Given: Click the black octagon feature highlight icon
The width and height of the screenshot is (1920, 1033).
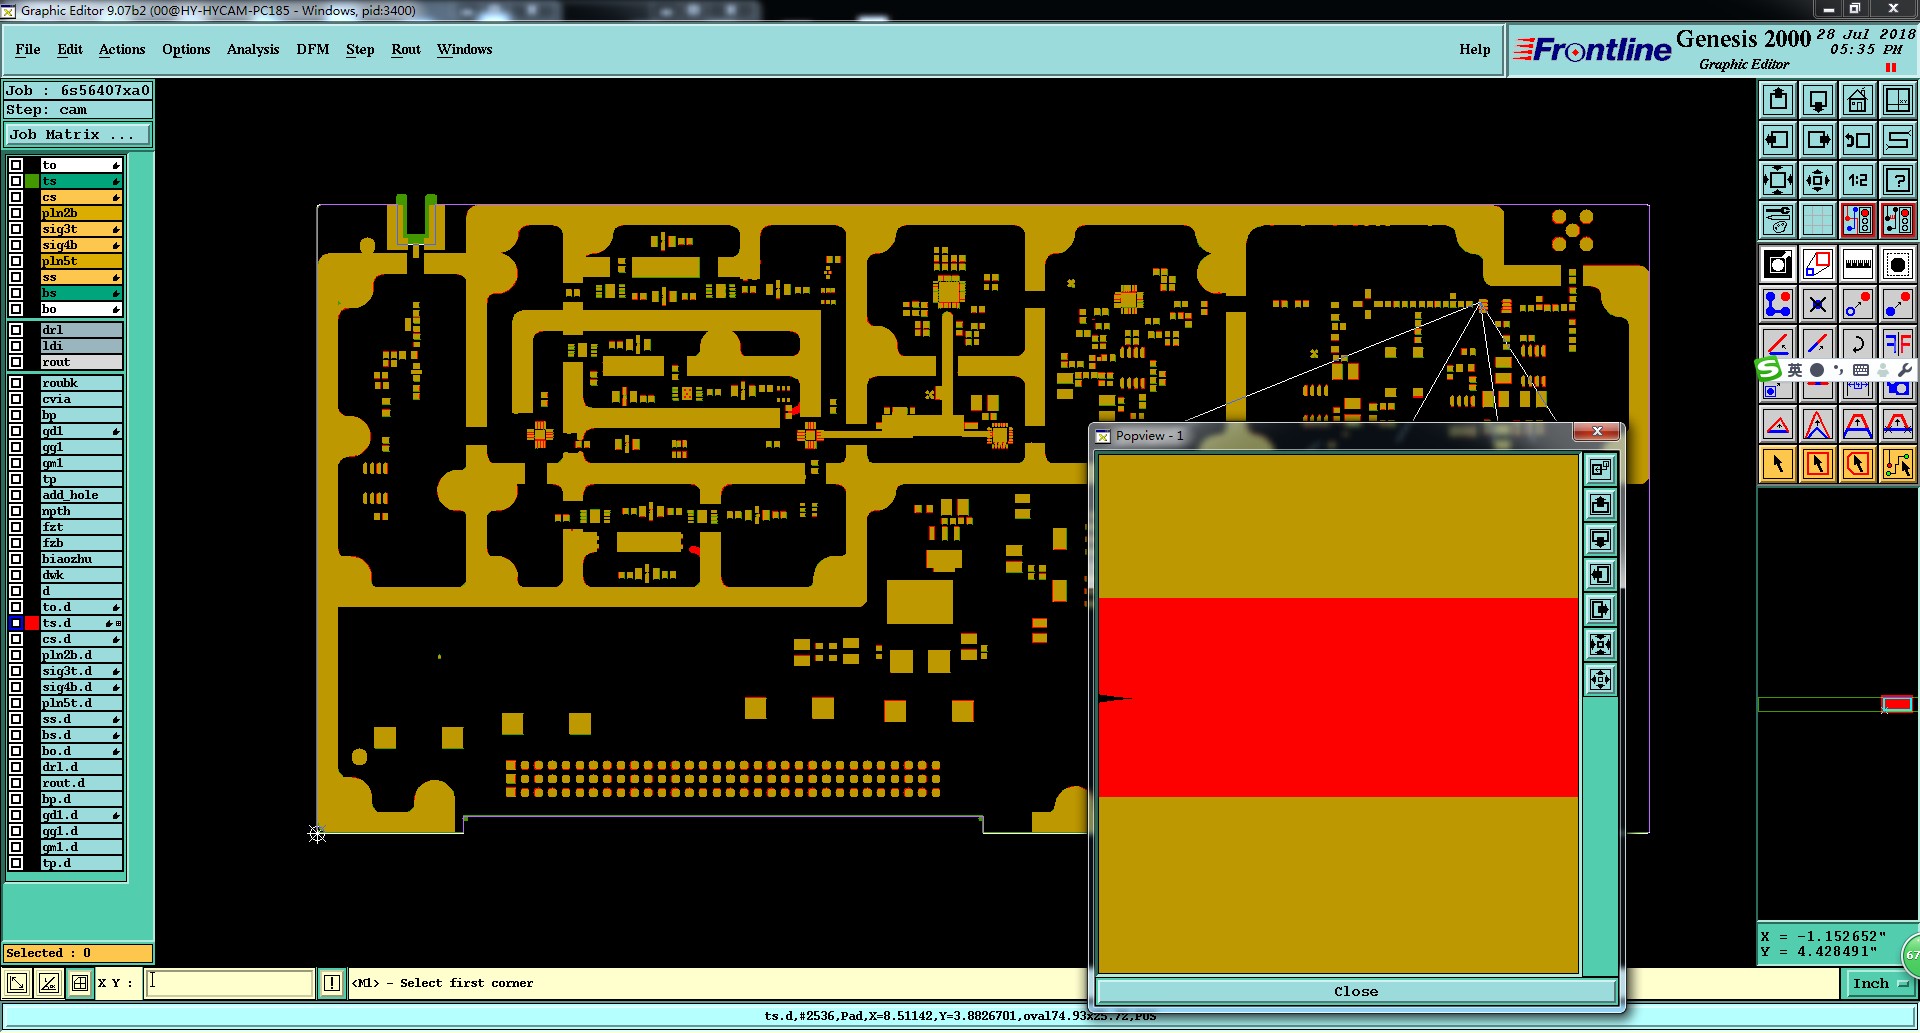Looking at the screenshot, I should 1898,264.
